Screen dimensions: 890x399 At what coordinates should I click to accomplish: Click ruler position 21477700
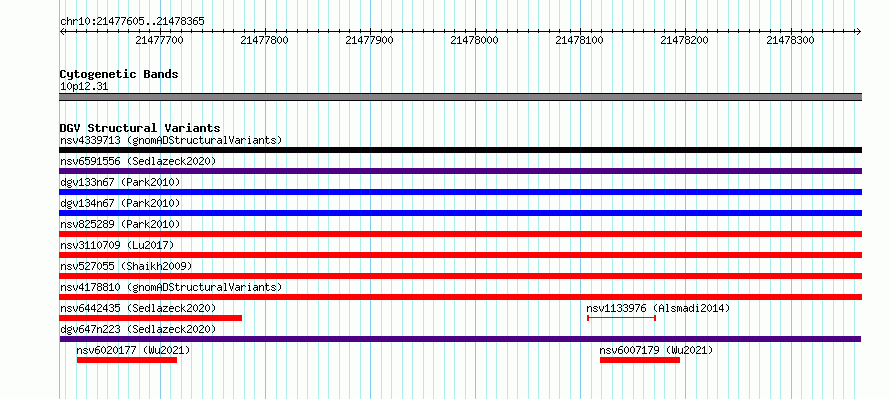(x=159, y=40)
